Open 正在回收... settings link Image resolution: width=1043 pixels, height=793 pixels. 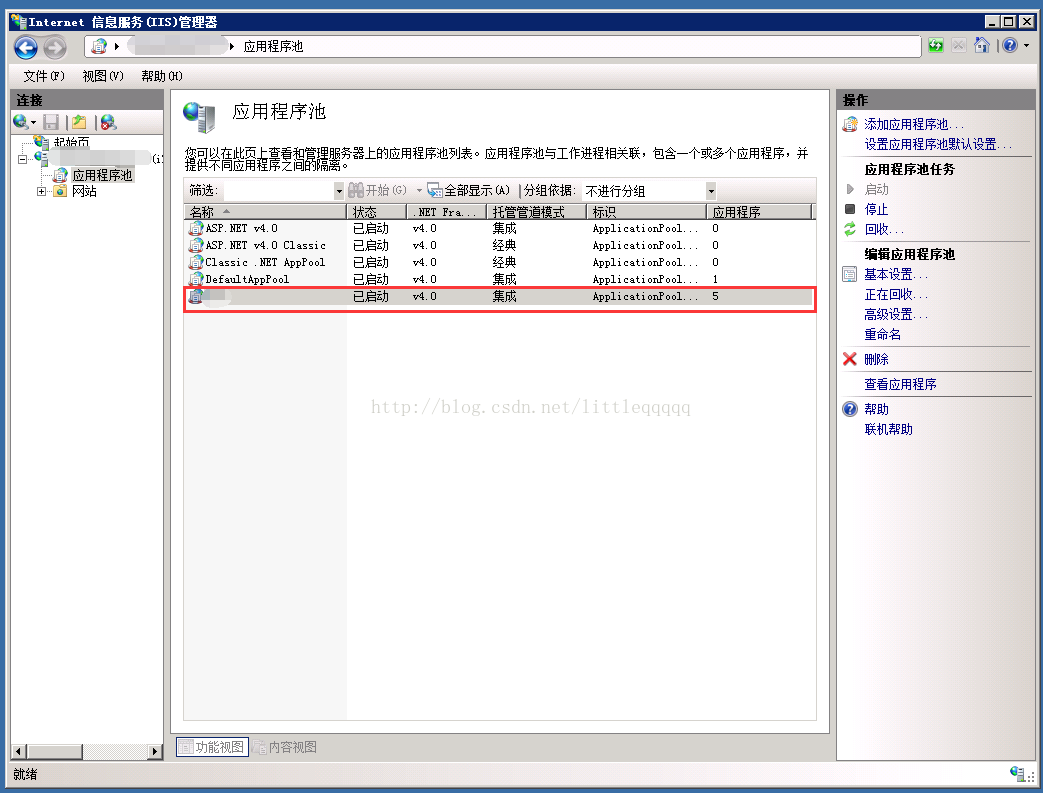[x=895, y=294]
